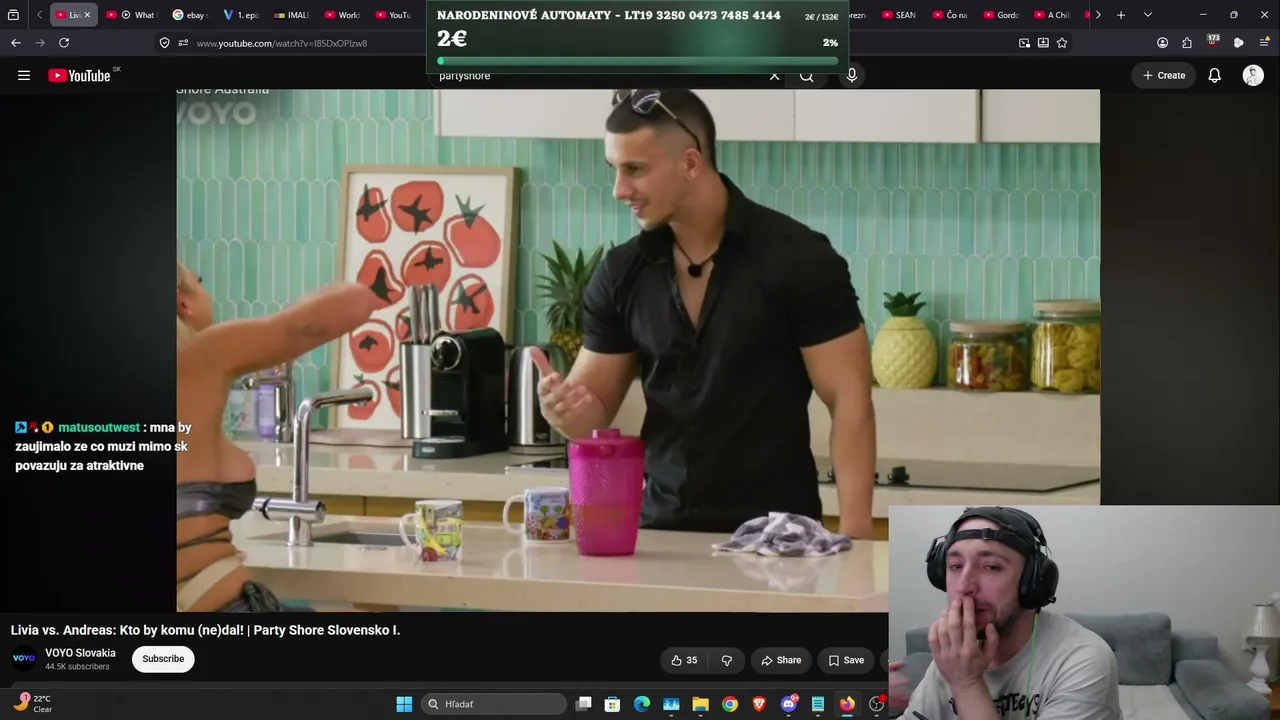Open site permissions icon in the address bar

183,43
